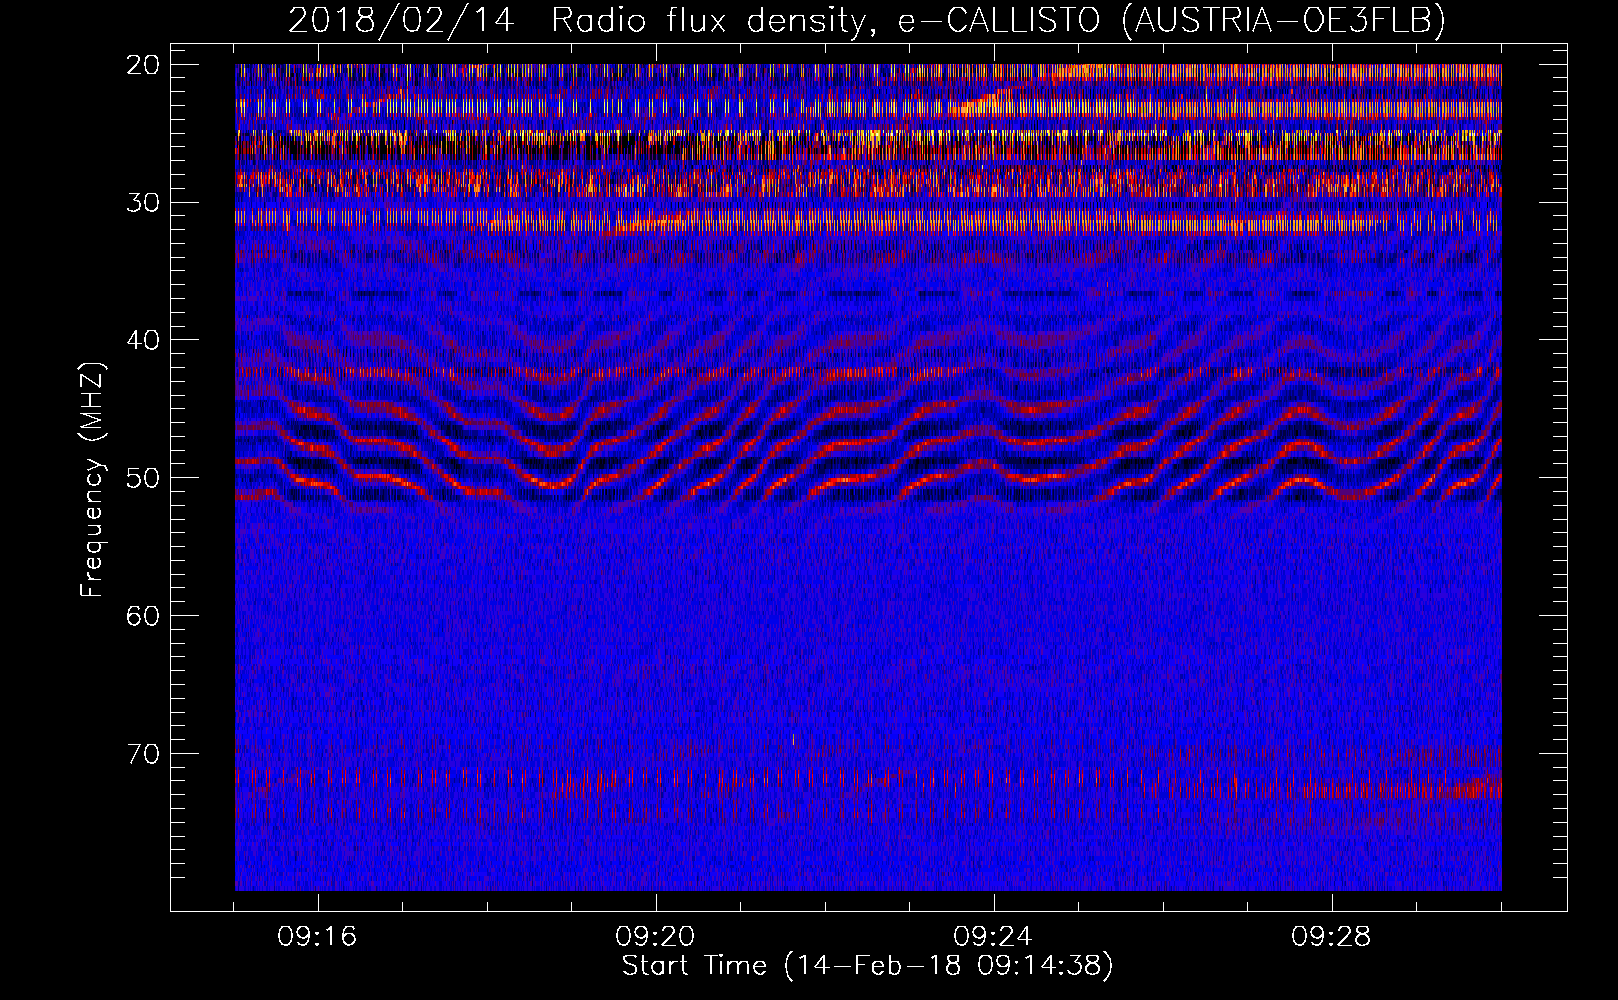Click the 09:16 time tick label

click(317, 937)
